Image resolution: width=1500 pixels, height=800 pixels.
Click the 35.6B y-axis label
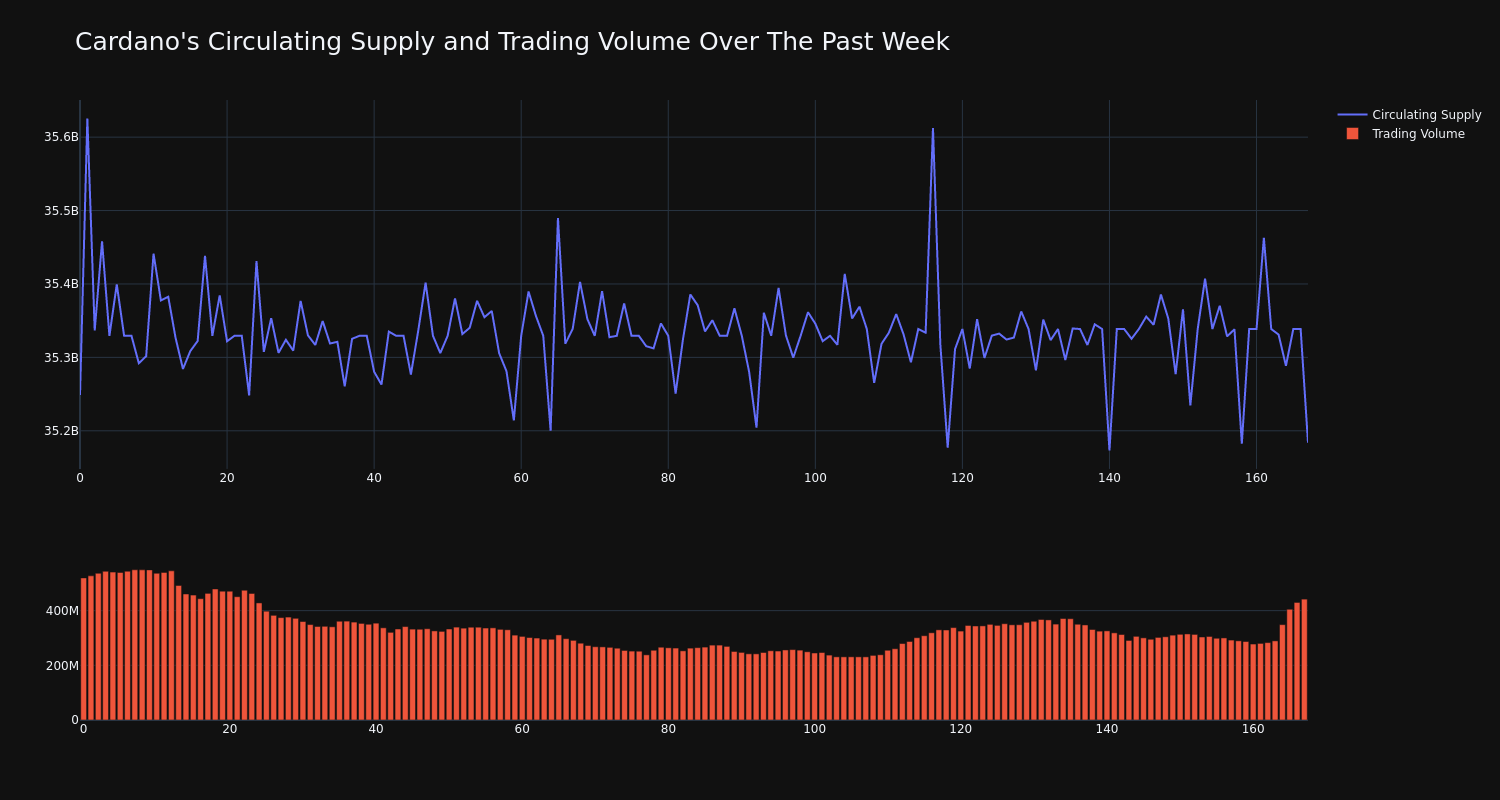tap(61, 137)
